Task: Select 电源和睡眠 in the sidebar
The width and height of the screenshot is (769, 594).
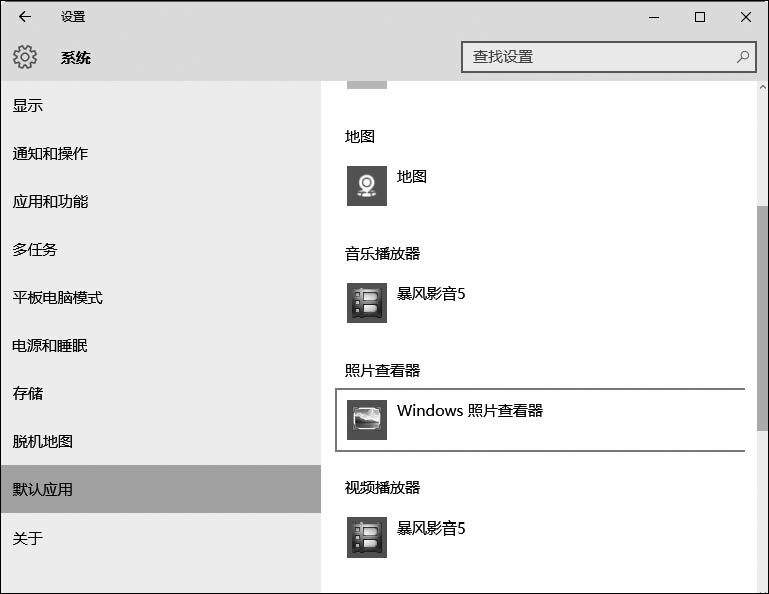Action: [x=161, y=346]
